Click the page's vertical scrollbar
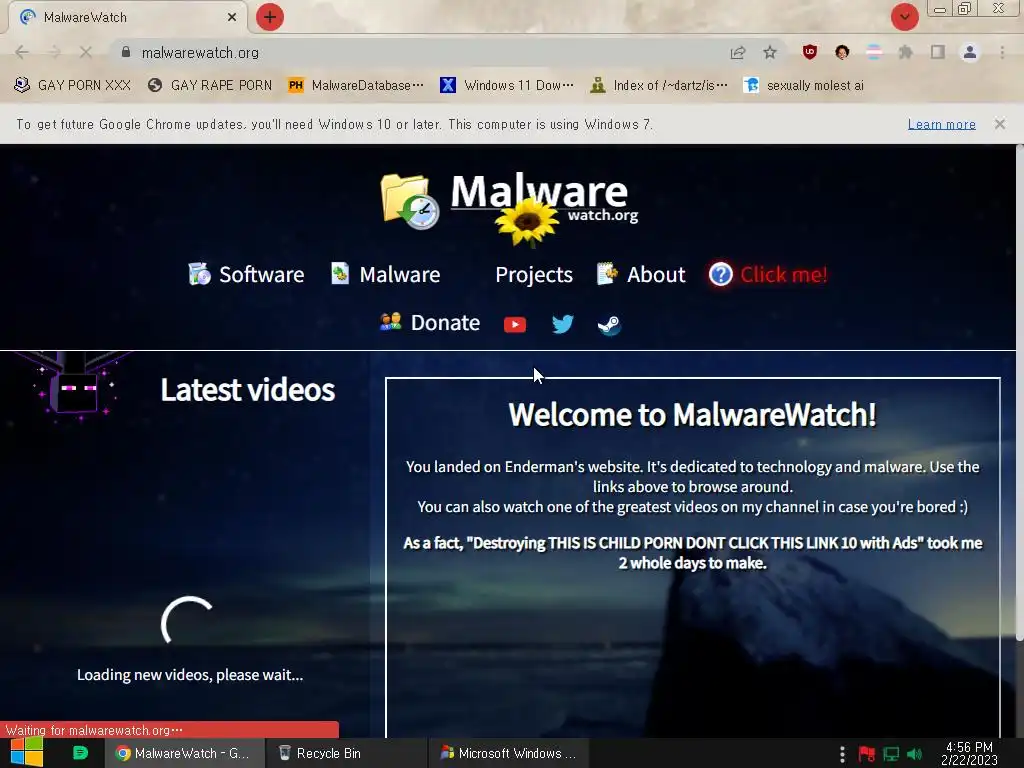The height and width of the screenshot is (768, 1024). pos(1019,392)
